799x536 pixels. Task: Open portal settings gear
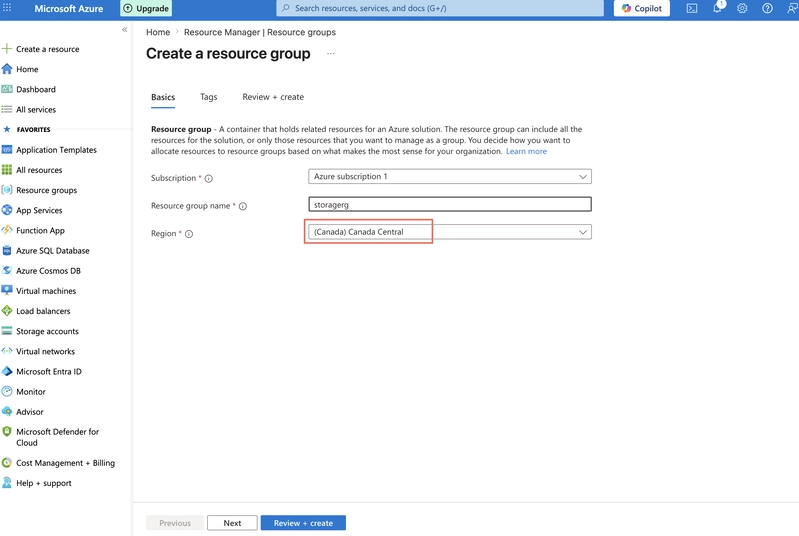click(742, 8)
